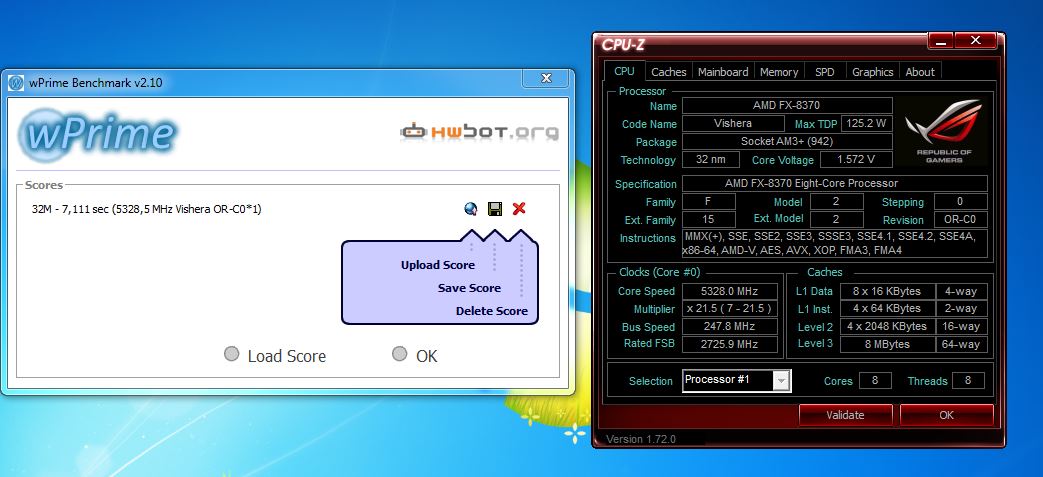1043x477 pixels.
Task: Click the floppy disk save icon in wPrime
Action: click(x=495, y=209)
